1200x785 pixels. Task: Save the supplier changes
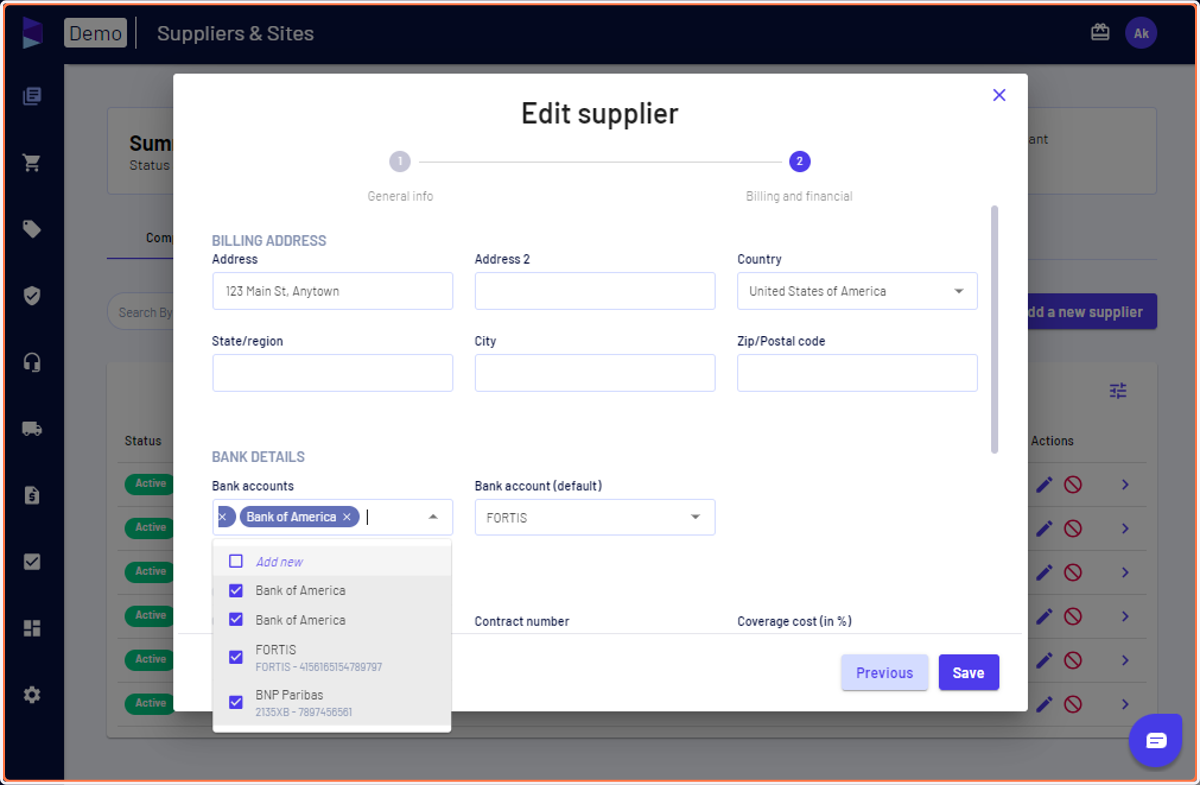(x=968, y=673)
